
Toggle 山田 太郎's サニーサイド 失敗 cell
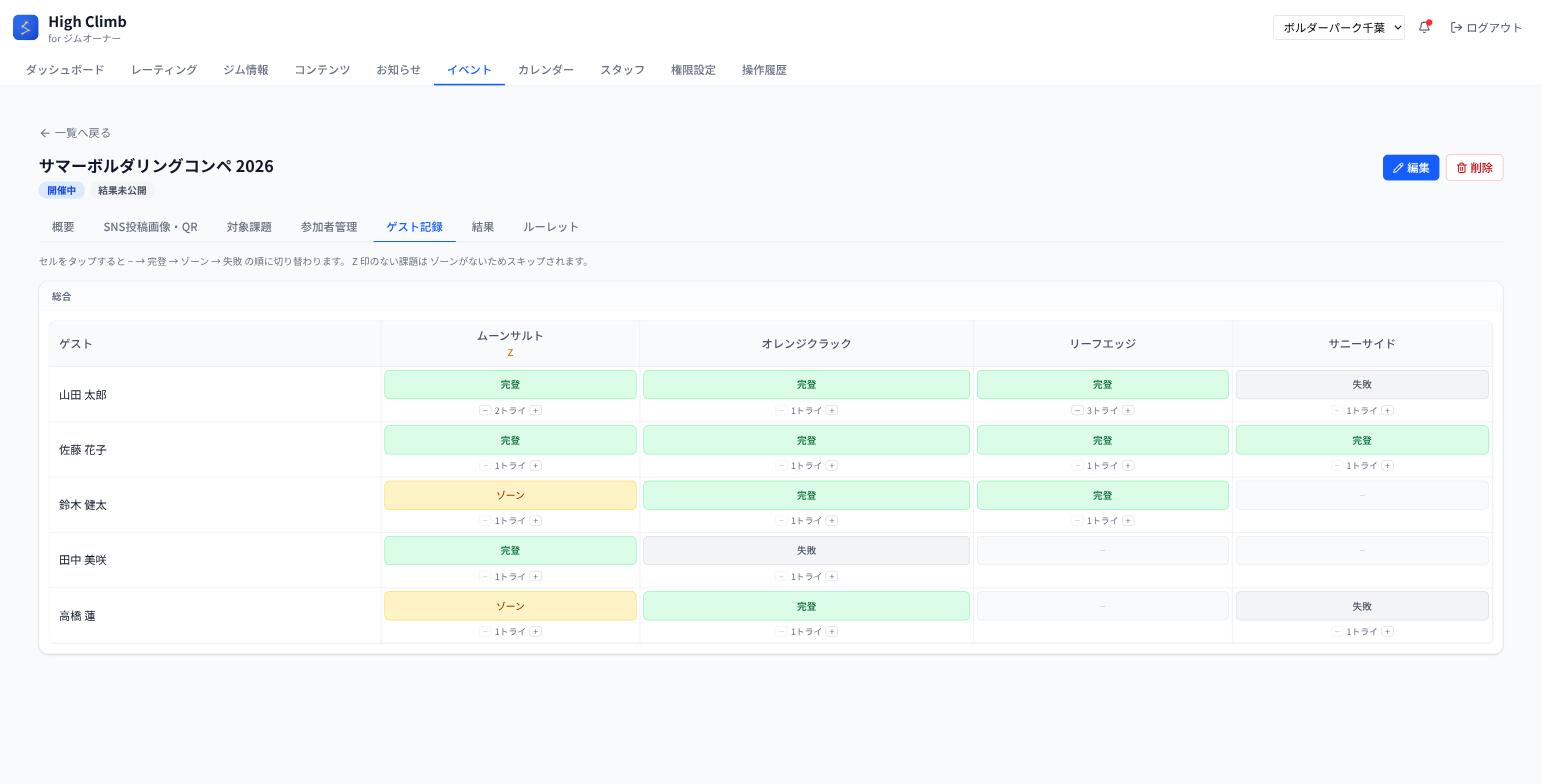click(x=1362, y=385)
